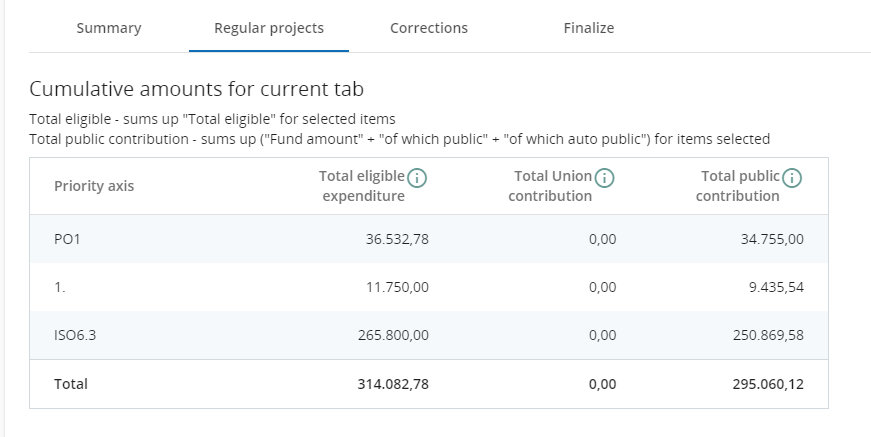Click info icon beside Total Union contribution
871x437 pixels.
[604, 178]
